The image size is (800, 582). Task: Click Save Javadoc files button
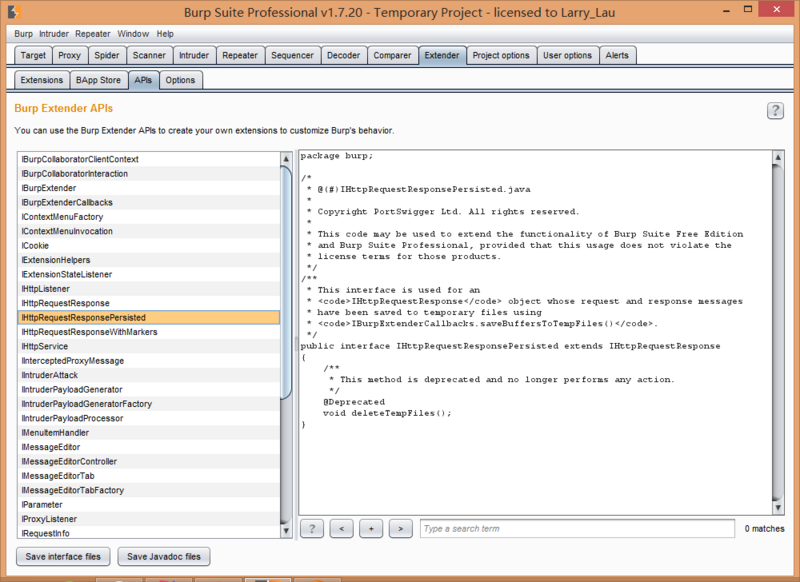pyautogui.click(x=164, y=556)
